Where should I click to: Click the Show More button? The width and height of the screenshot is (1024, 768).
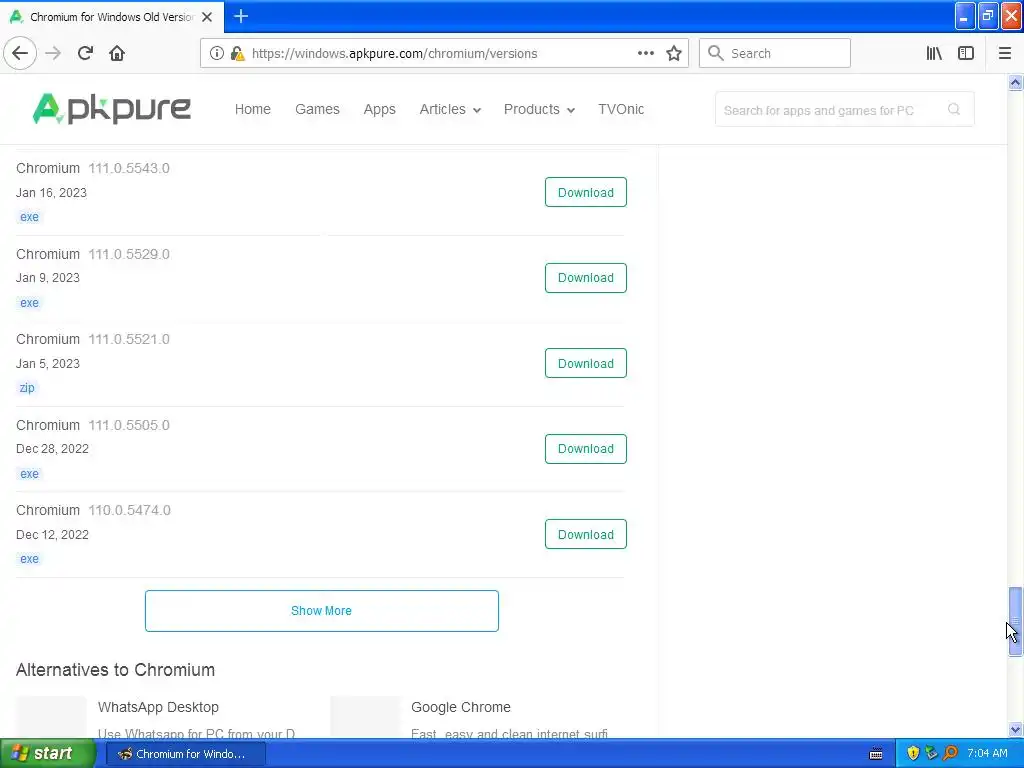(321, 611)
